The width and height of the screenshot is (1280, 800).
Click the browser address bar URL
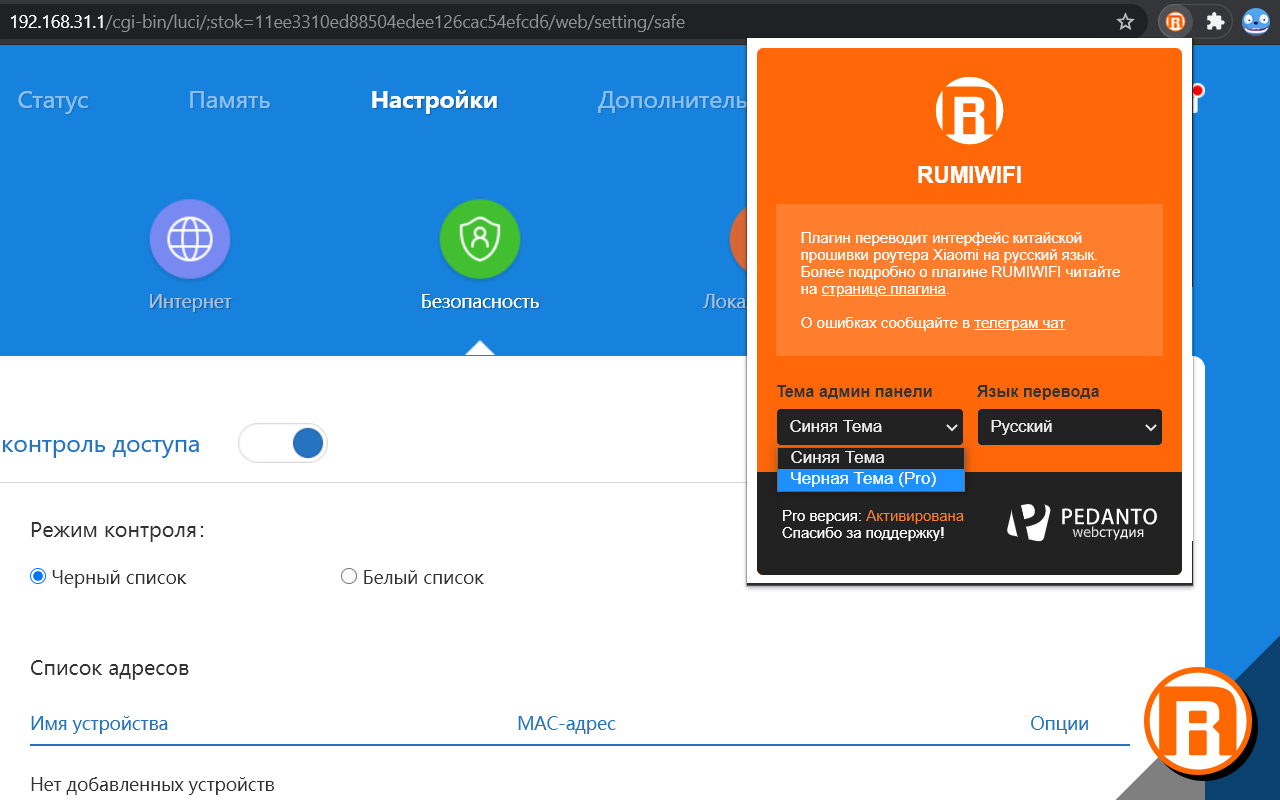[x=348, y=21]
